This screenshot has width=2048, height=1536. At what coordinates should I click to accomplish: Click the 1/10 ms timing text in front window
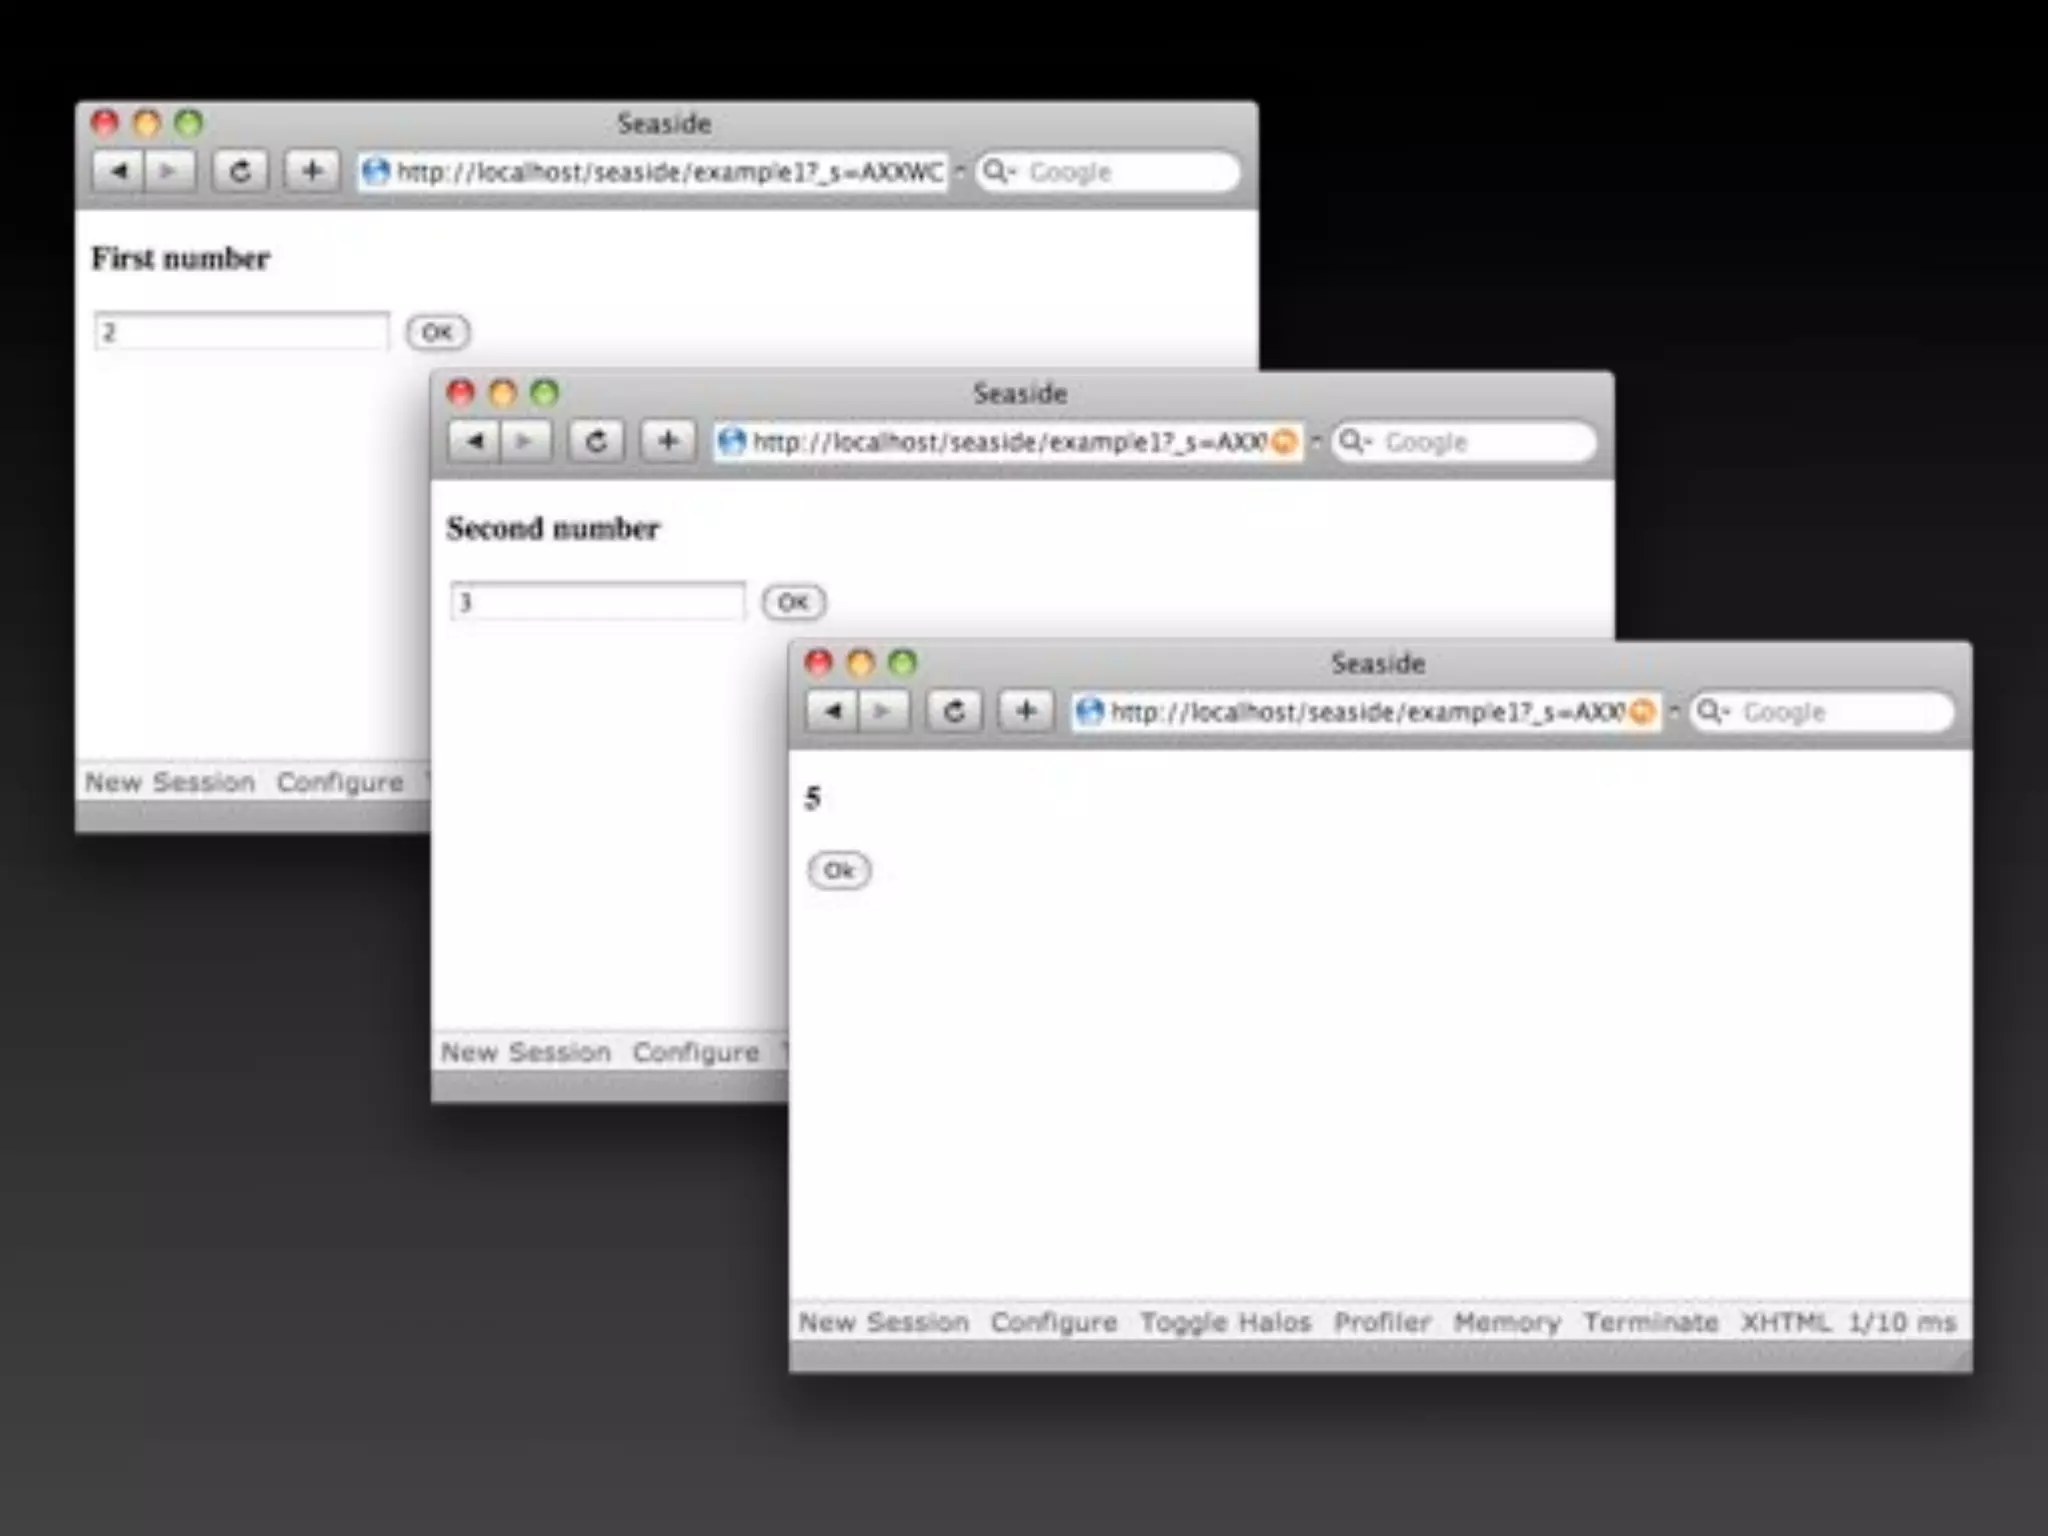coord(1902,1322)
